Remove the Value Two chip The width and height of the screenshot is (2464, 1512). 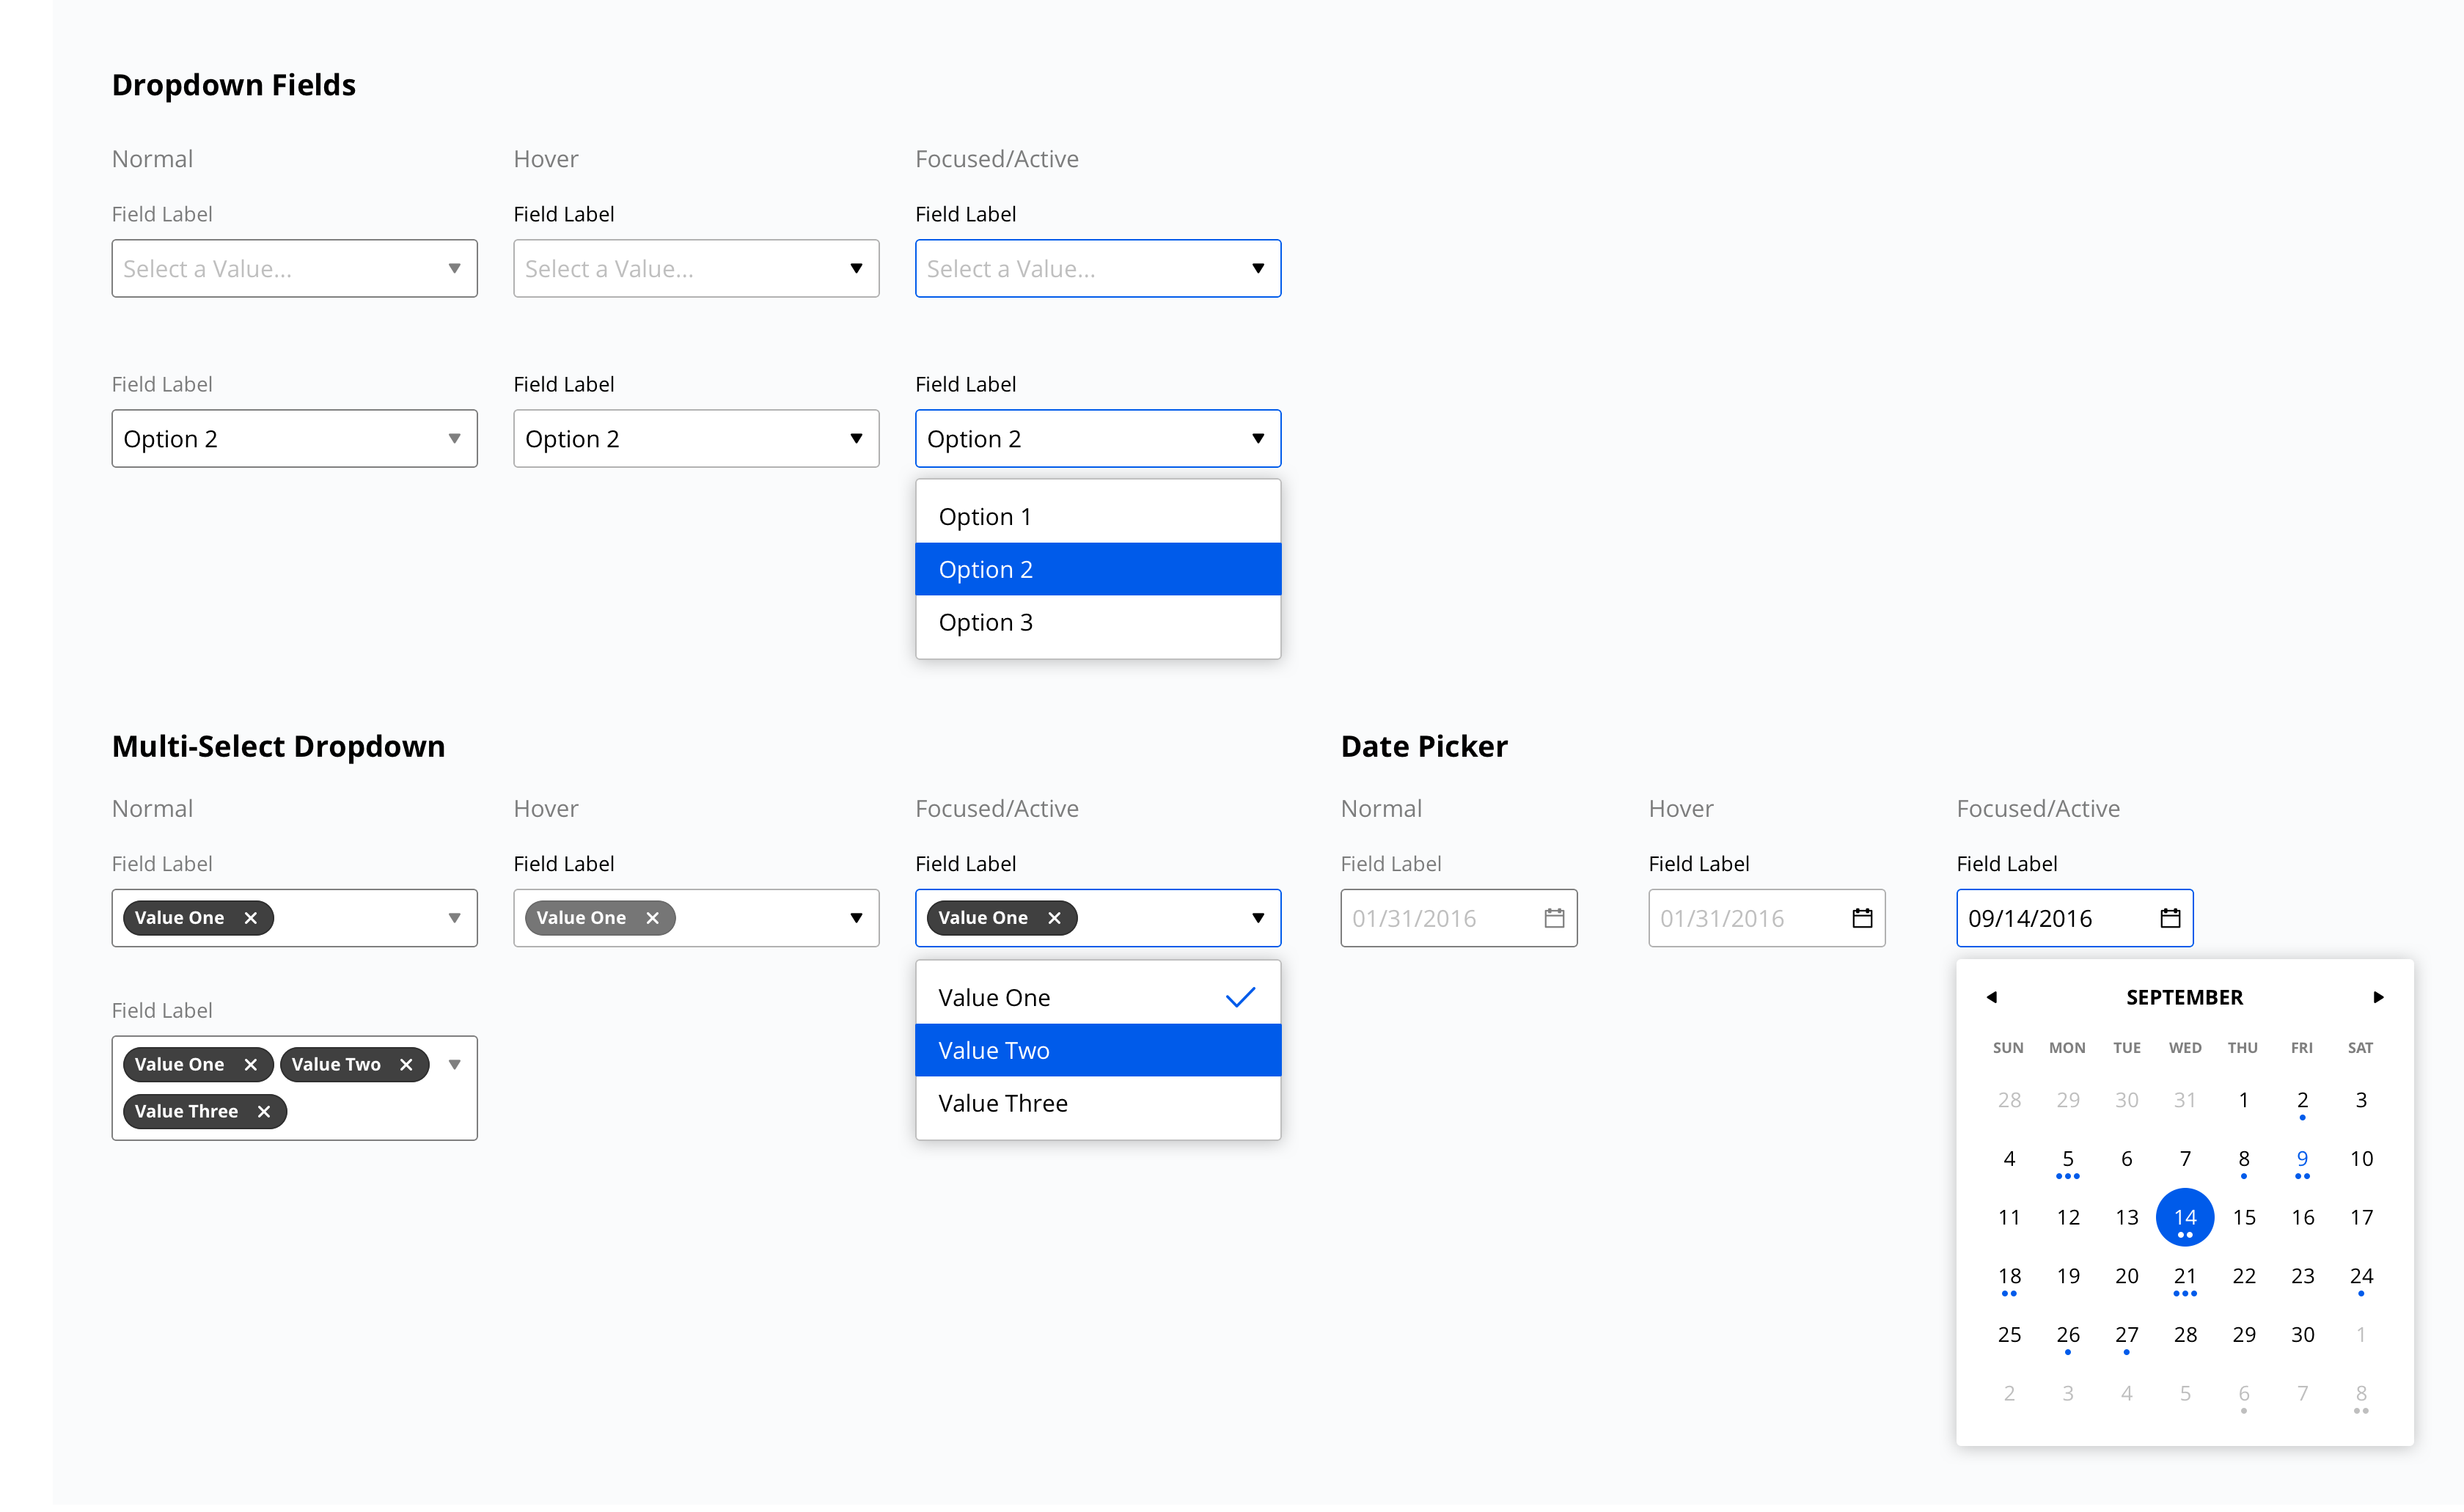pyautogui.click(x=407, y=1064)
